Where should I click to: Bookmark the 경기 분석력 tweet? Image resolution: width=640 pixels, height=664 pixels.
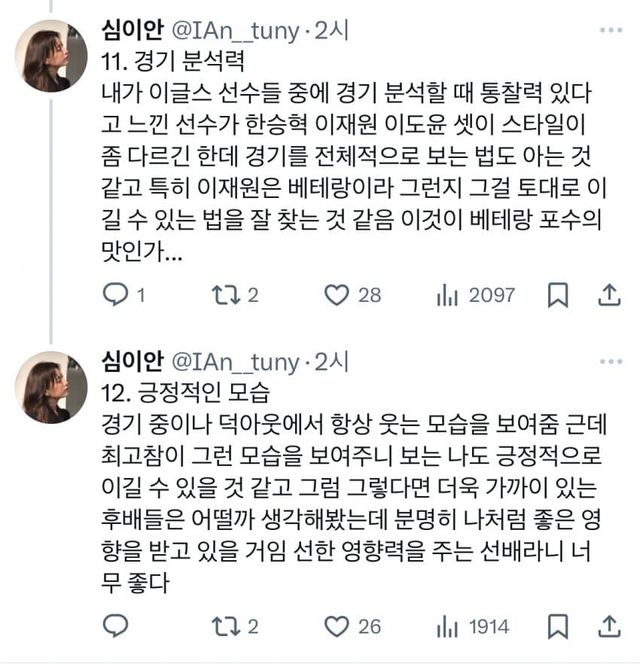(x=558, y=295)
